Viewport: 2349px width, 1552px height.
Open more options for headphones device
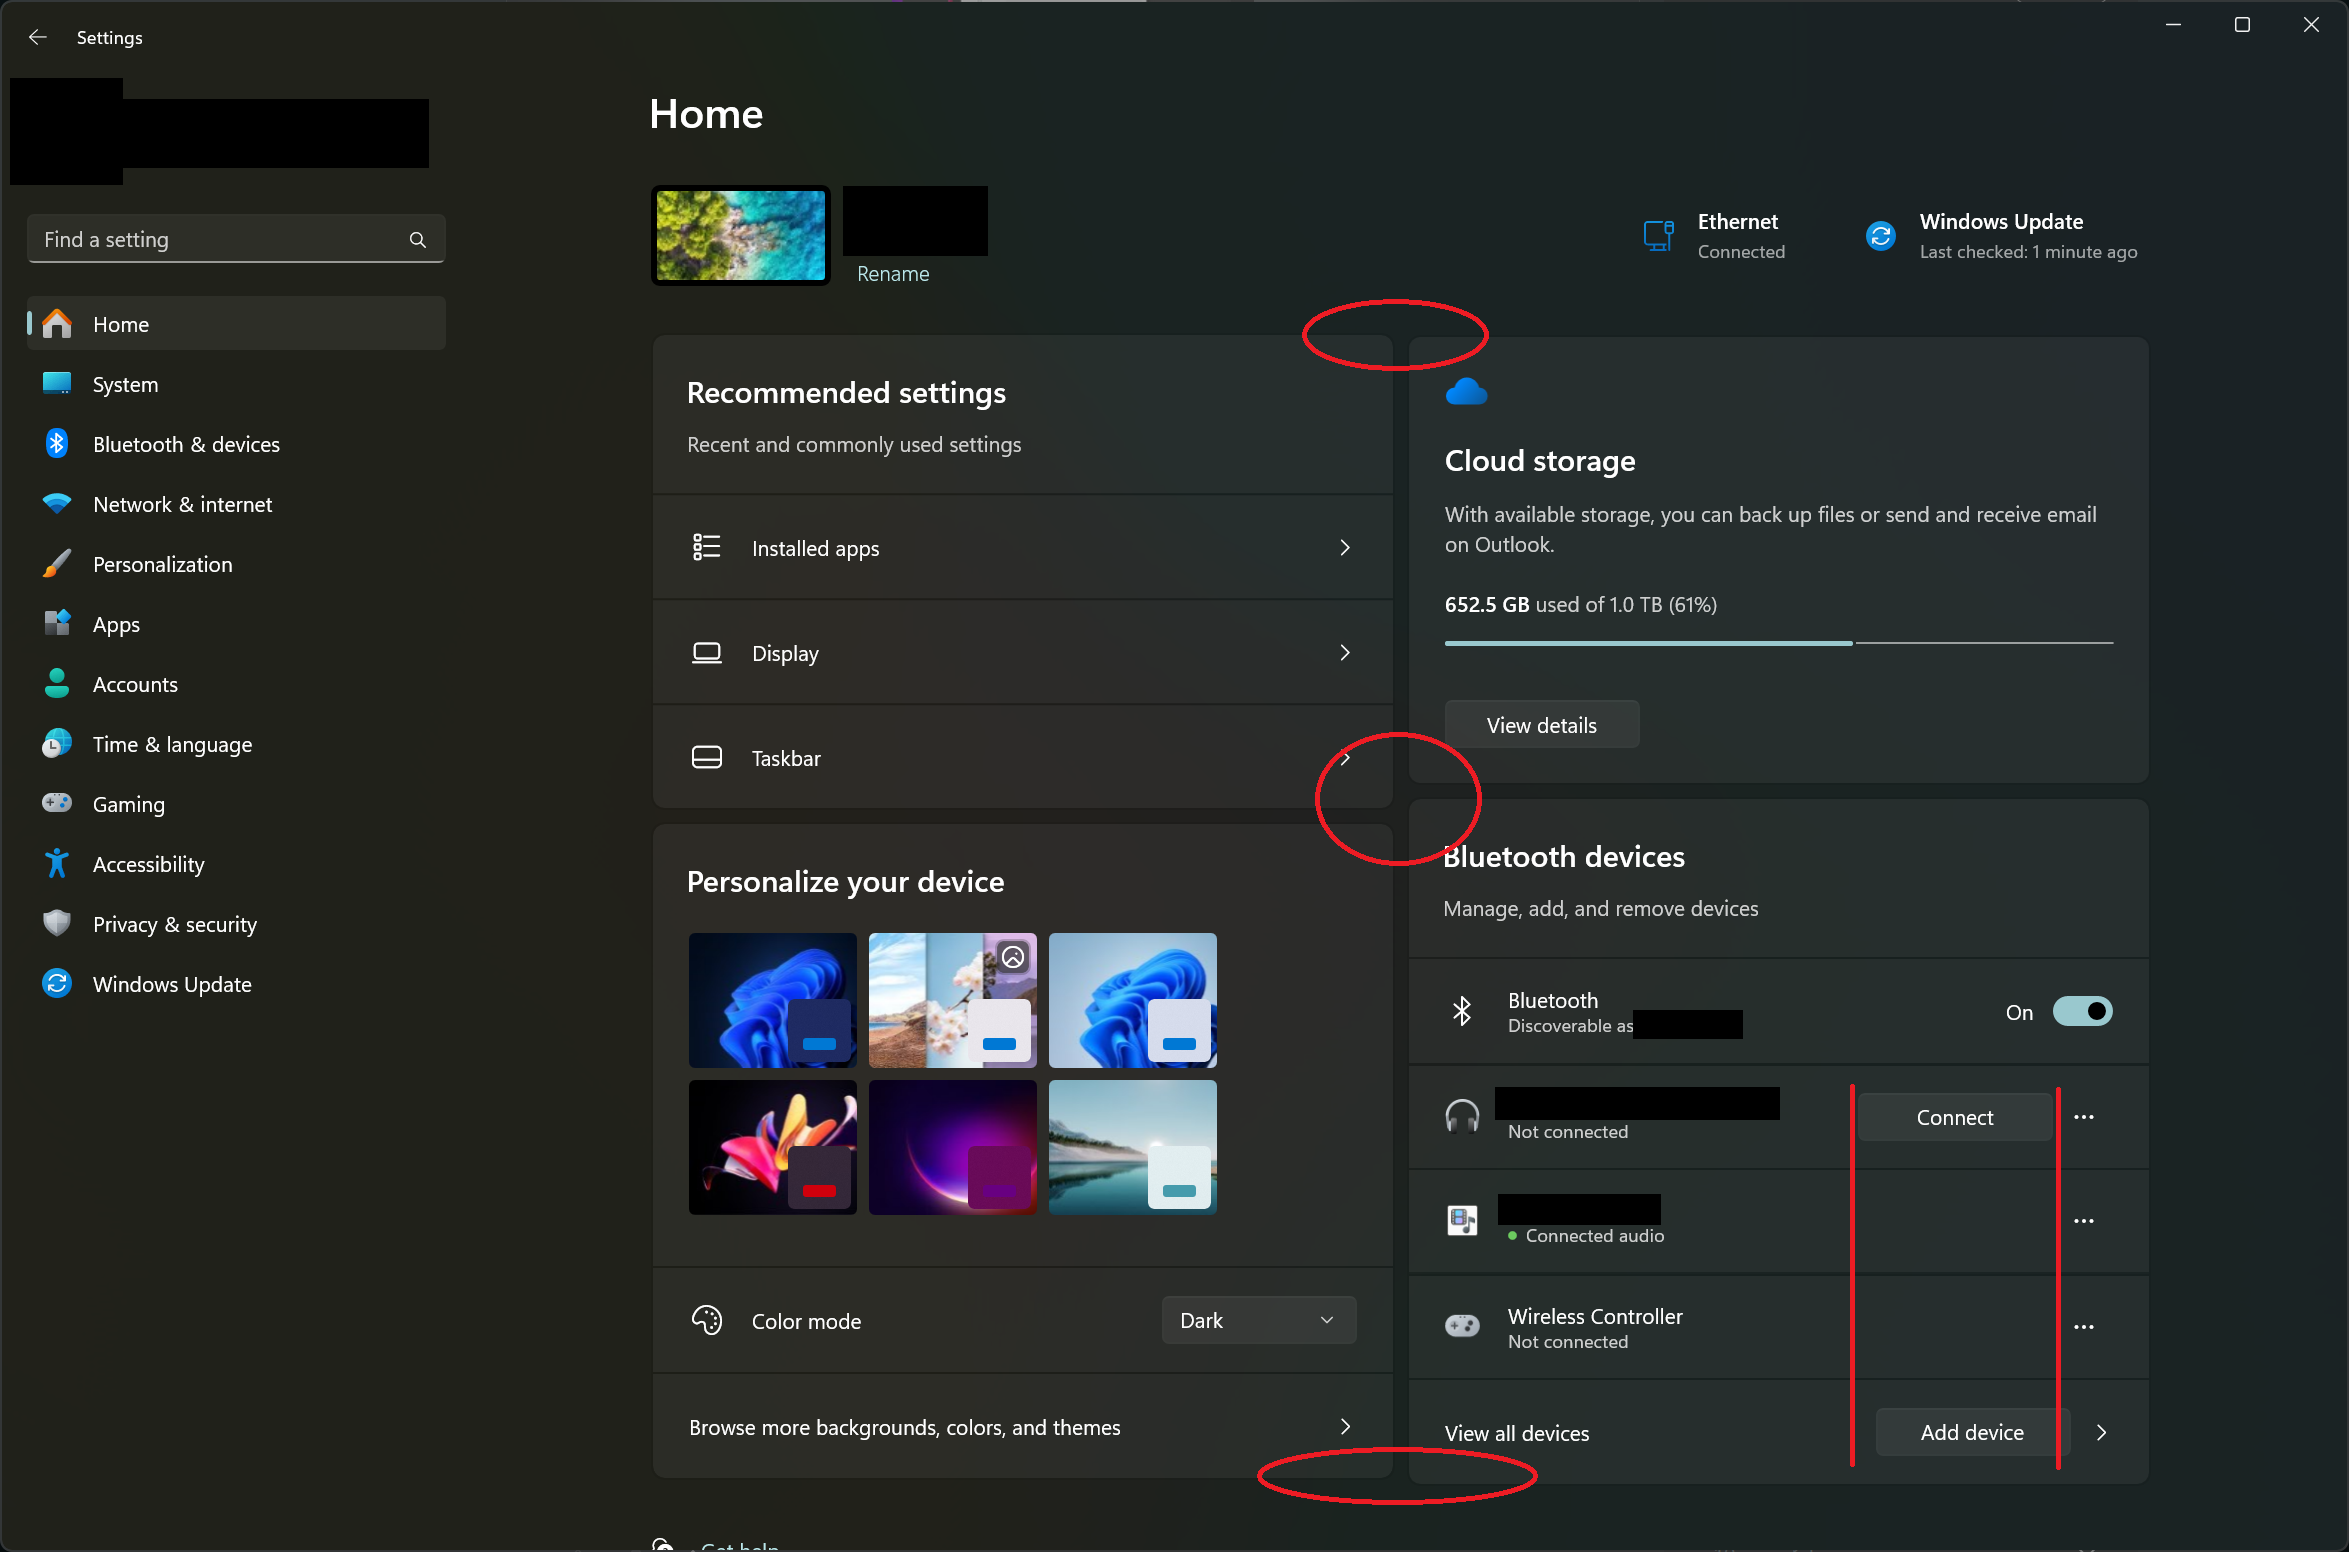click(2083, 1117)
